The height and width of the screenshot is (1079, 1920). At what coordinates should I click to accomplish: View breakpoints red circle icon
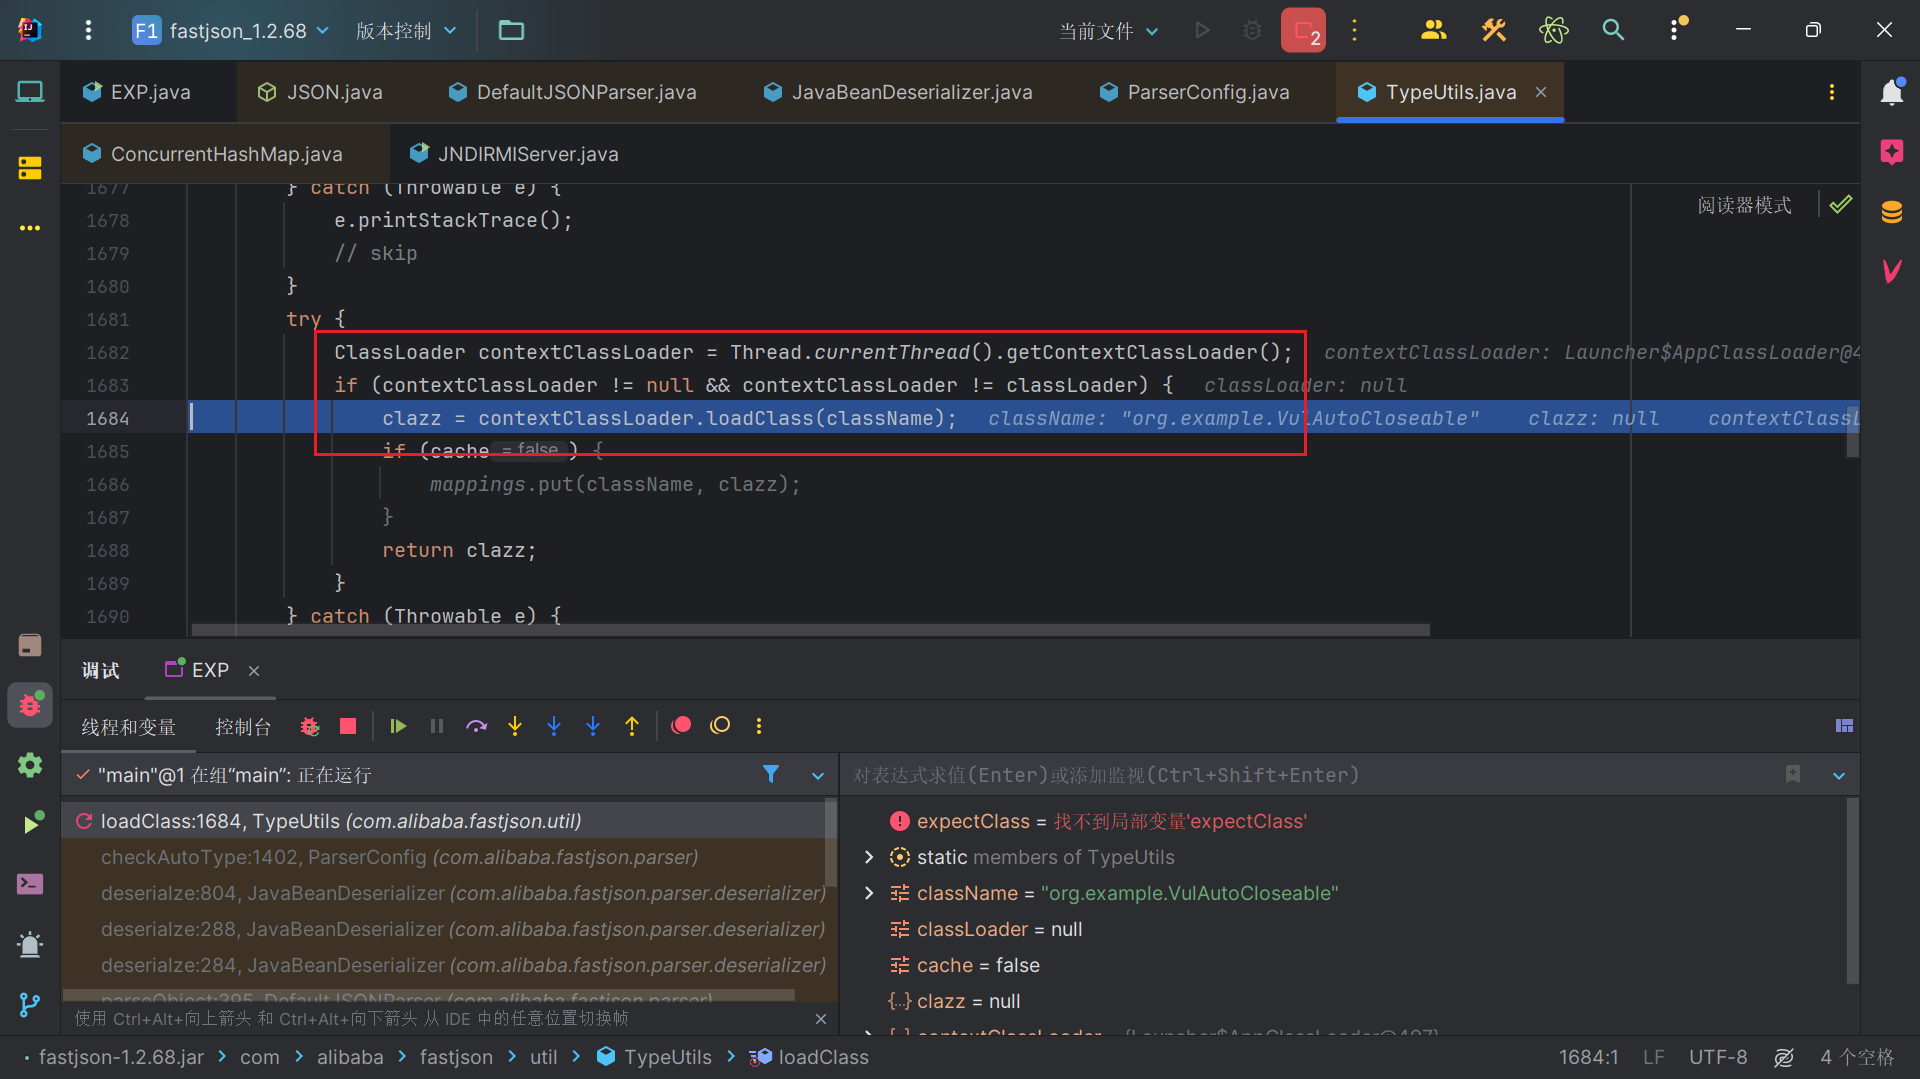pos(681,726)
